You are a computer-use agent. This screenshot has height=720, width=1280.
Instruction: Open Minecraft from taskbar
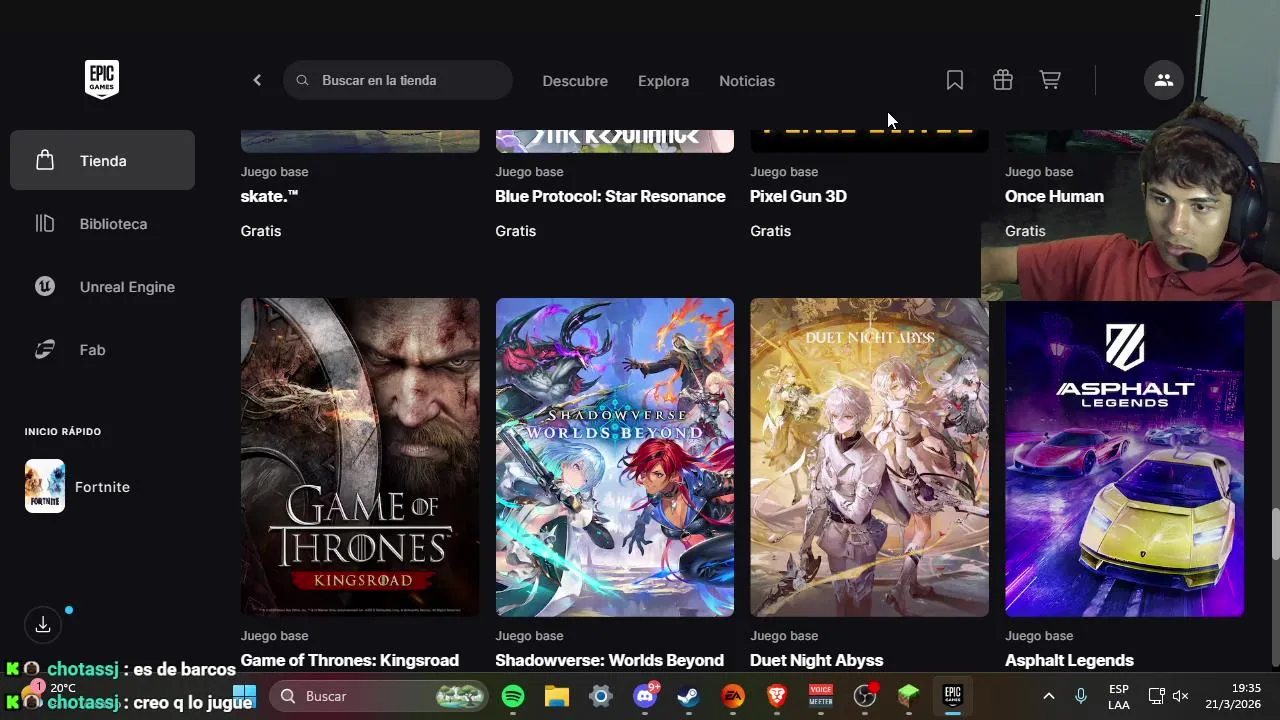pyautogui.click(x=909, y=695)
